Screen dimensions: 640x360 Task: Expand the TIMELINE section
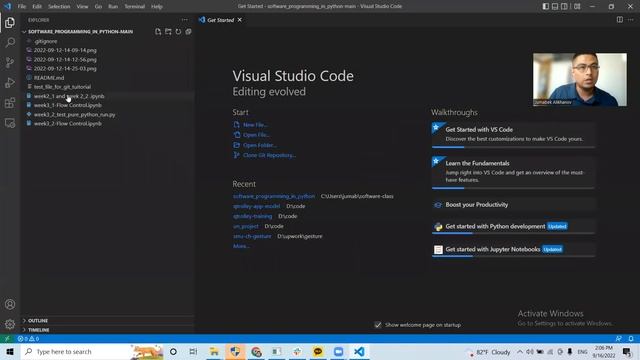[39, 330]
